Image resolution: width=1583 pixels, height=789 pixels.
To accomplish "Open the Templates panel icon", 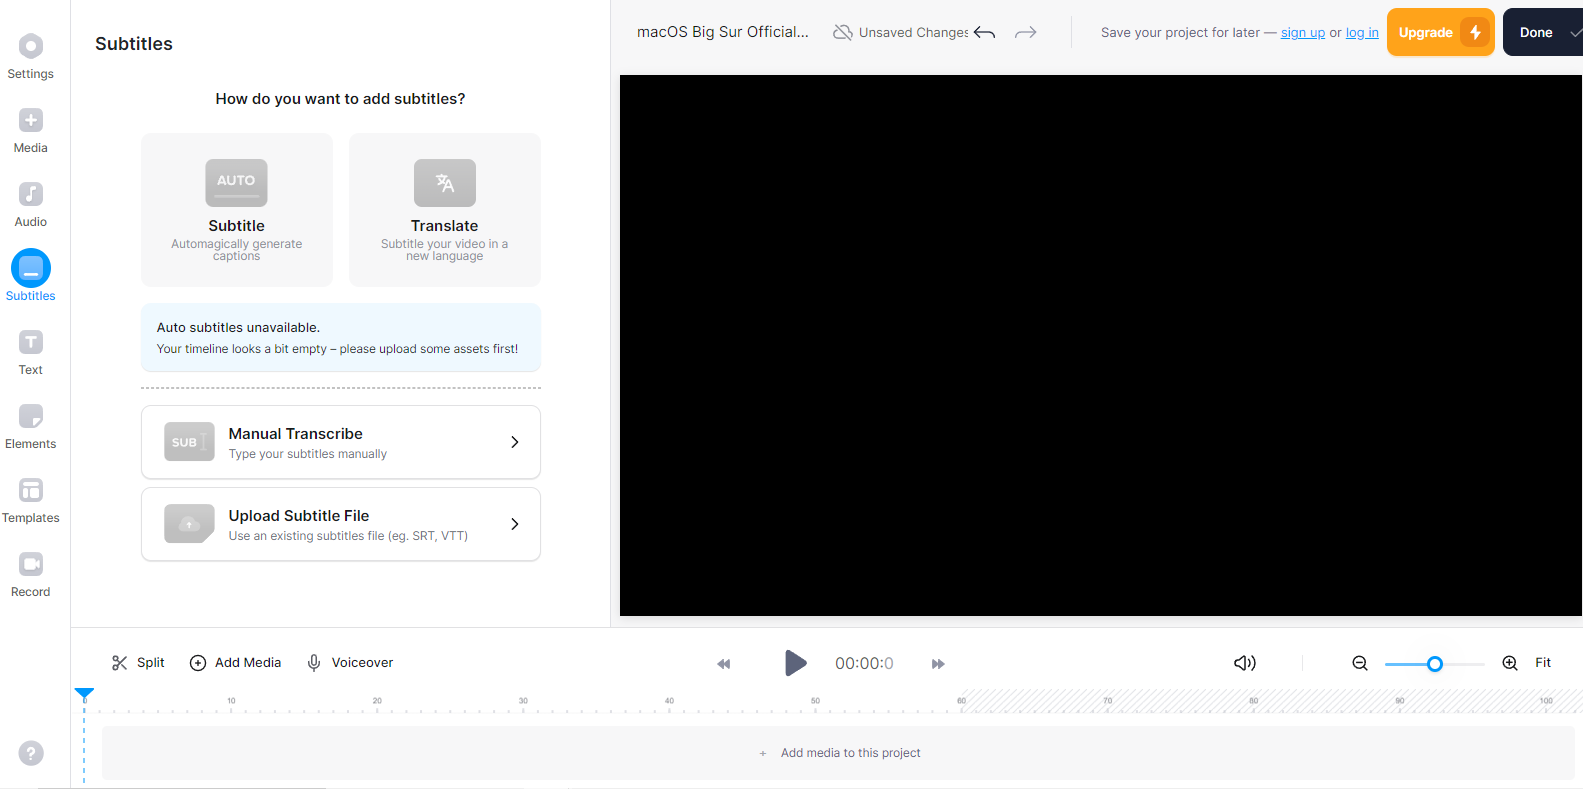I will pos(31,490).
